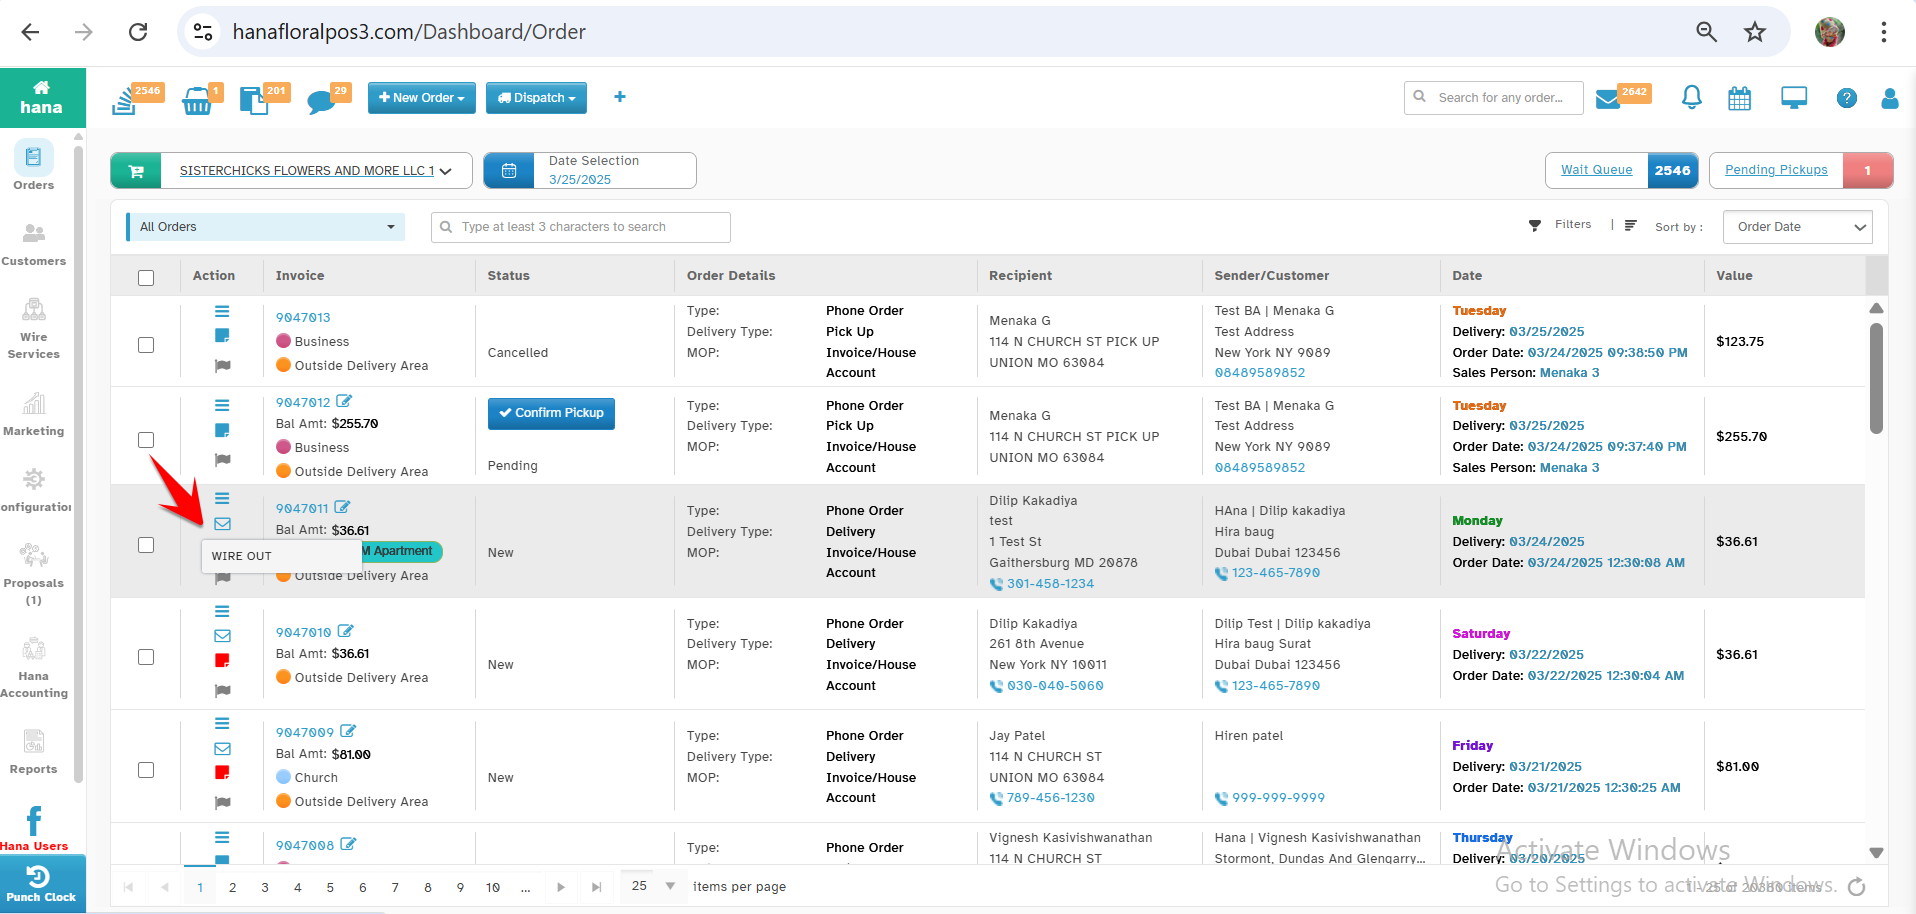Click the orders list vertical scrollbar
The image size is (1916, 914).
pos(1876,378)
